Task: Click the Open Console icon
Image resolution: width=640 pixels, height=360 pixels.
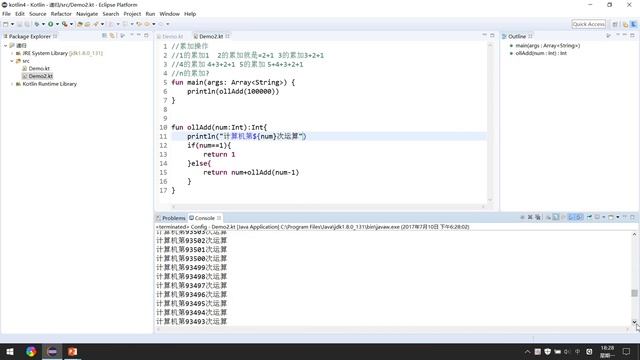Action: pyautogui.click(x=611, y=217)
